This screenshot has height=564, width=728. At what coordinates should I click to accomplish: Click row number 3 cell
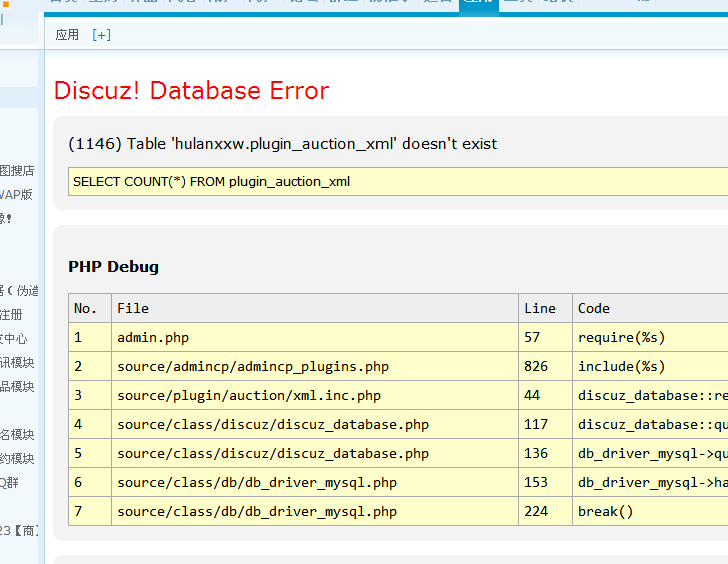click(x=90, y=395)
